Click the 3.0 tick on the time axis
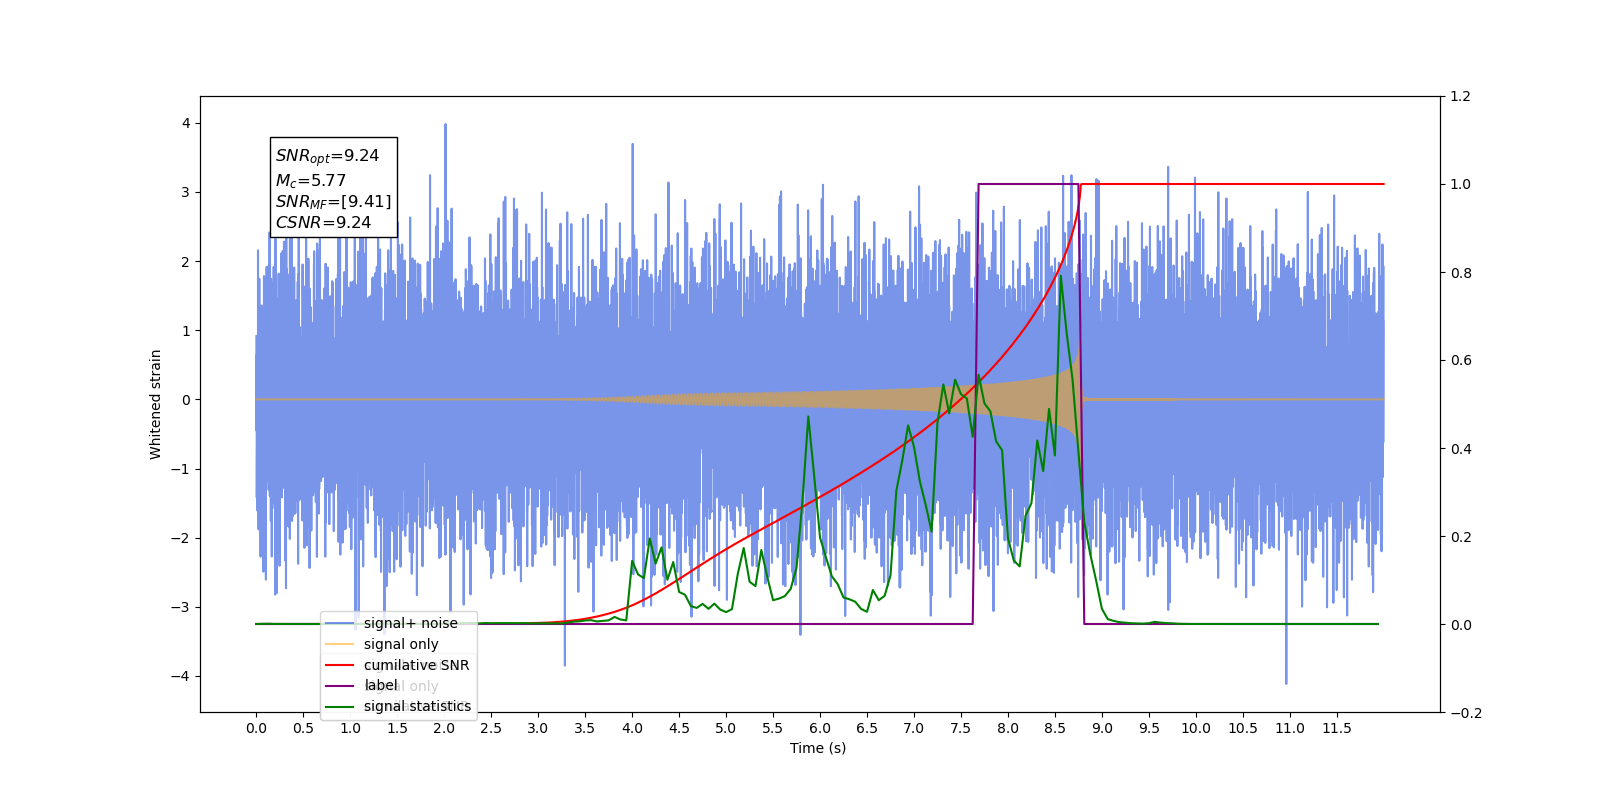 point(538,728)
